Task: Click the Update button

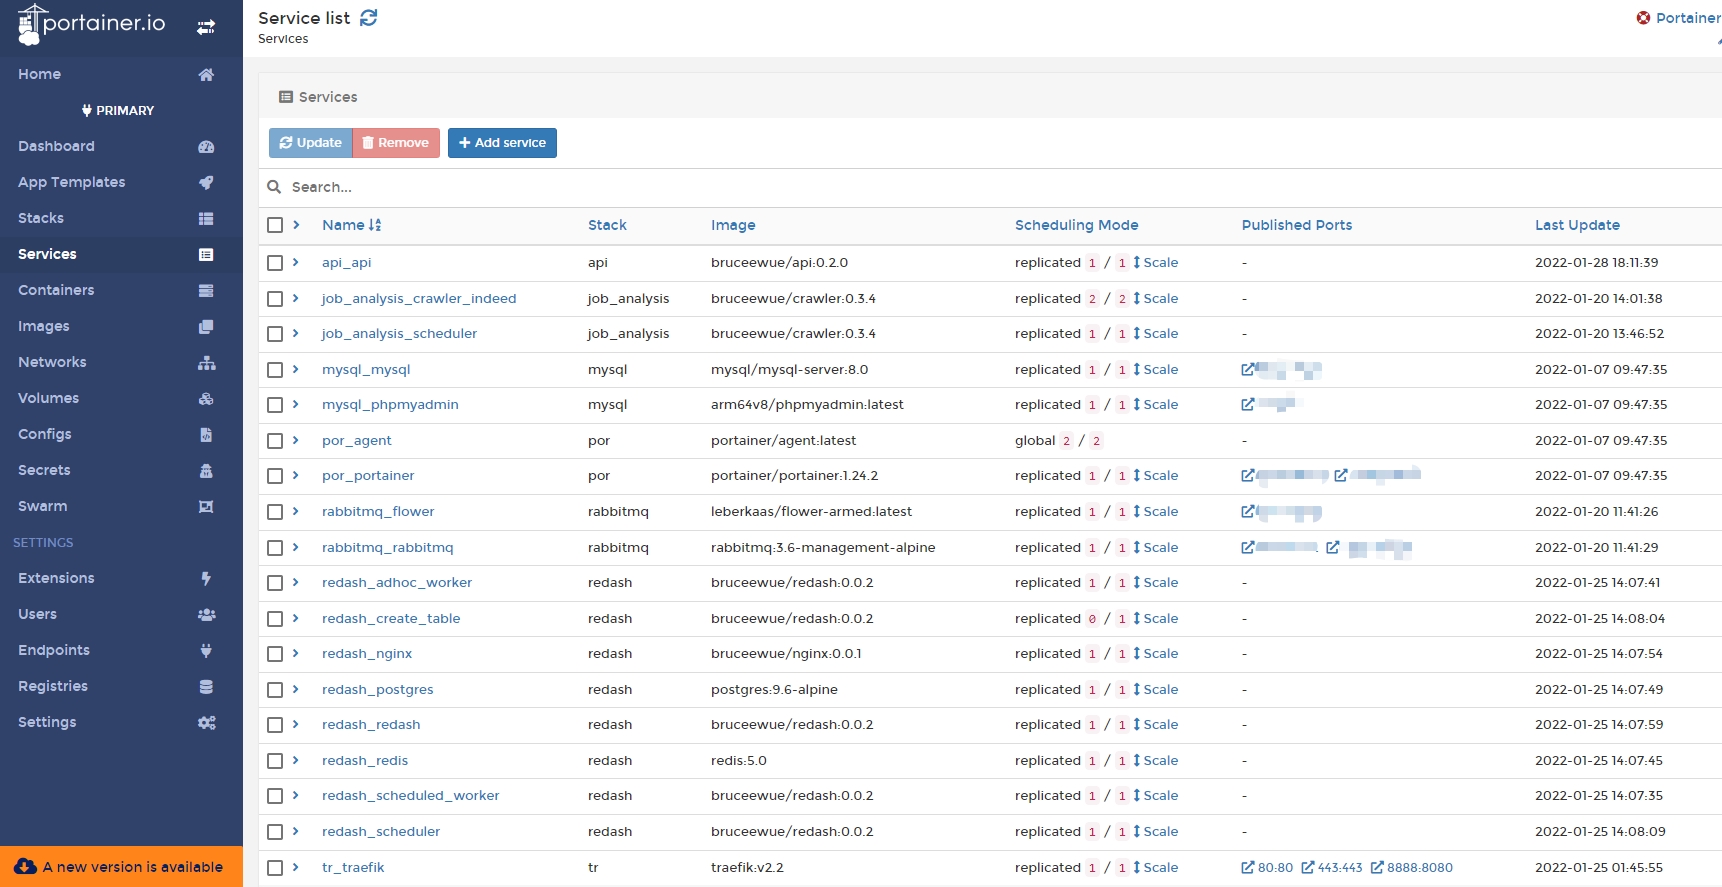Action: [x=311, y=143]
